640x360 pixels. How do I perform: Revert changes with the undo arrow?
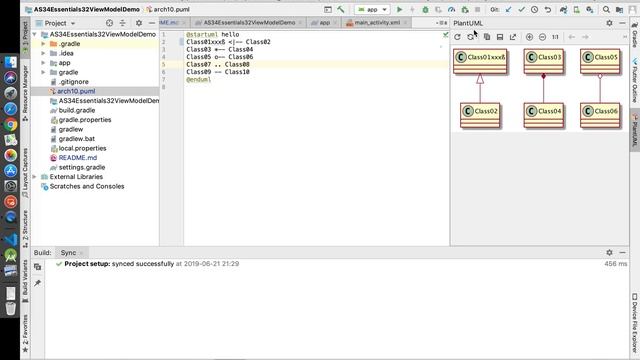[x=548, y=9]
